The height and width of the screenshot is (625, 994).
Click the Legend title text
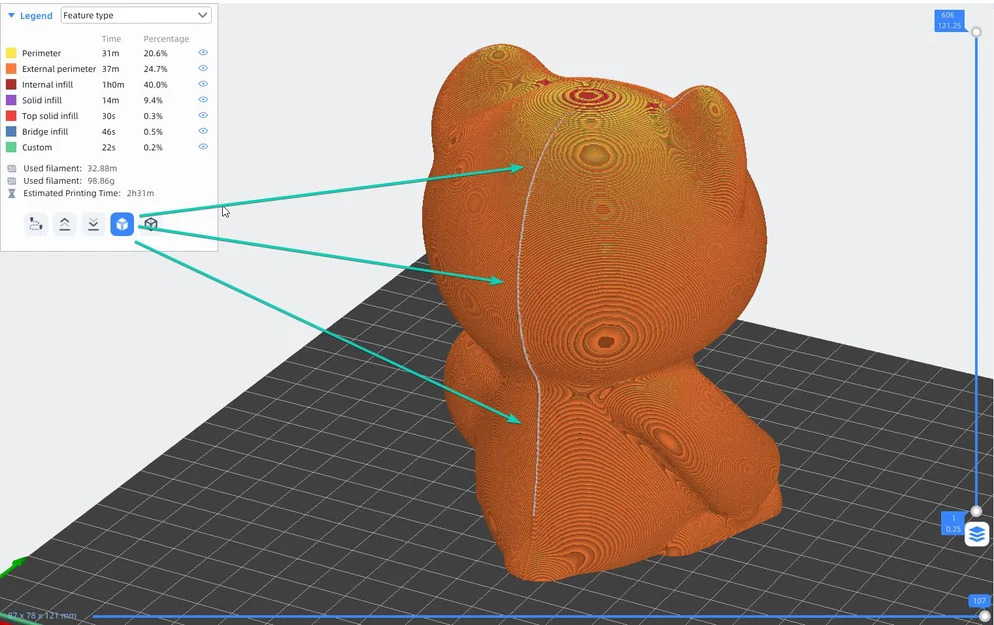36,16
